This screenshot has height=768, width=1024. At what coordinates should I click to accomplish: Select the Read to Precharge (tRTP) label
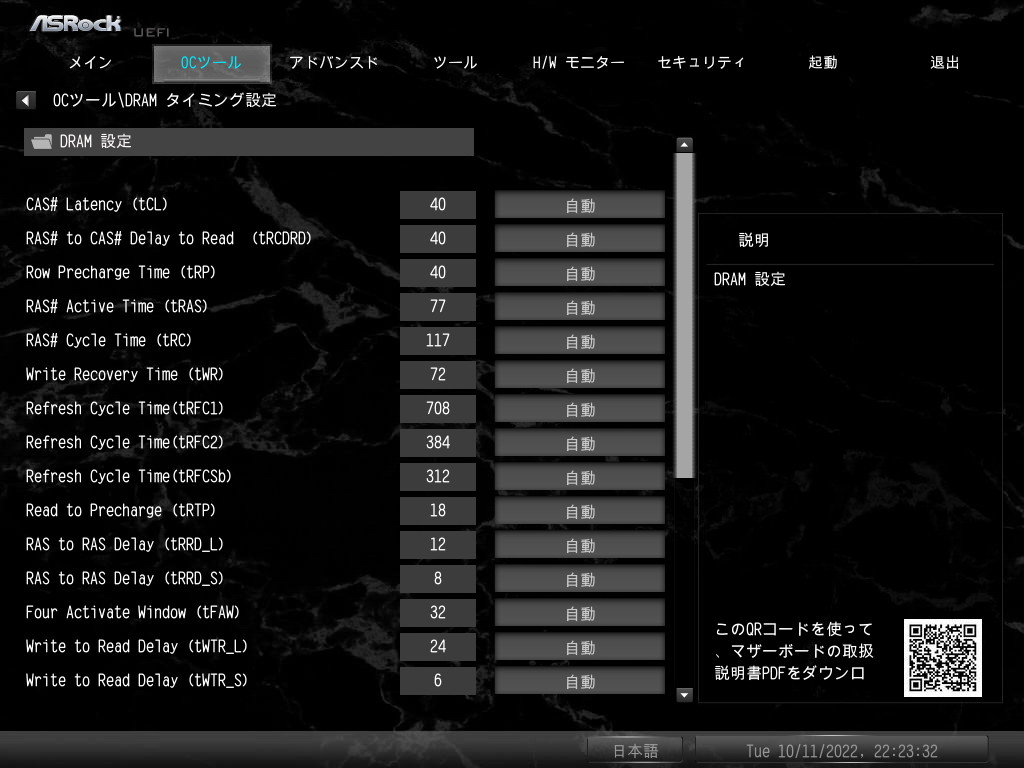pyautogui.click(x=121, y=510)
